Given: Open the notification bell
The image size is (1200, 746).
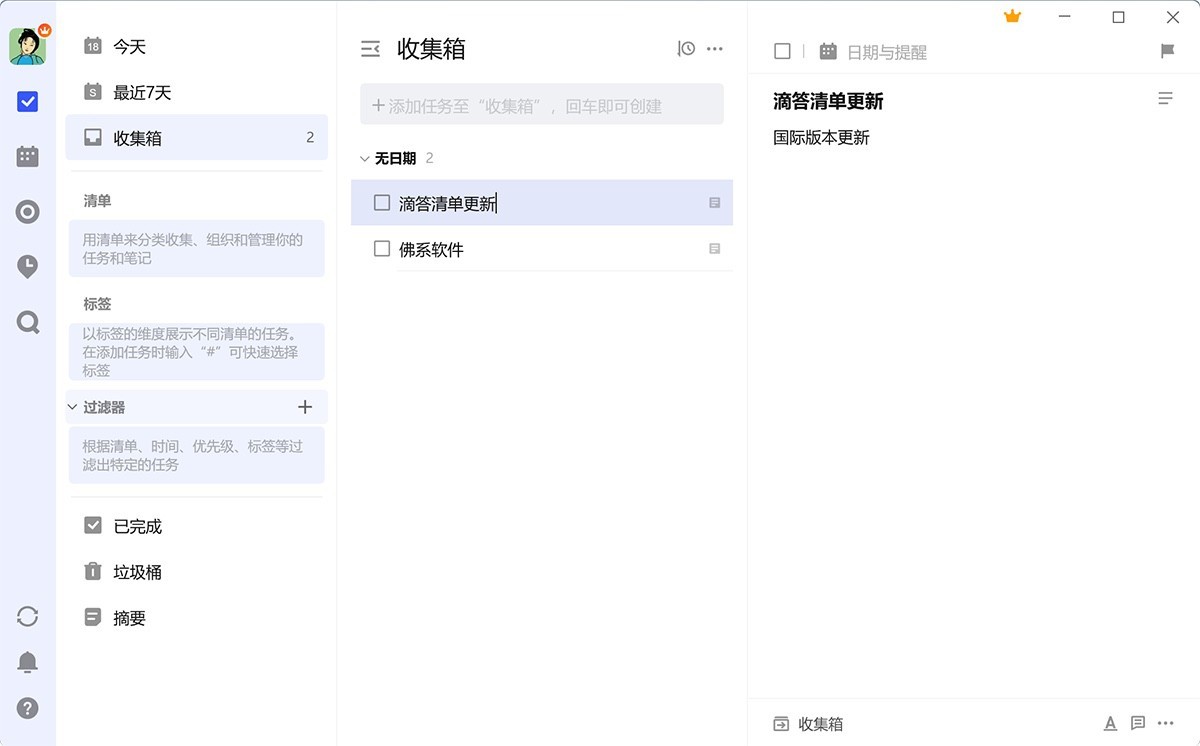Looking at the screenshot, I should 28,662.
